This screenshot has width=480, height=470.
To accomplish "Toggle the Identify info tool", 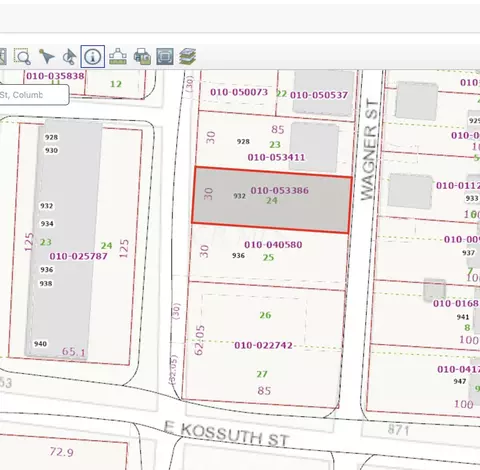I will (x=93, y=56).
